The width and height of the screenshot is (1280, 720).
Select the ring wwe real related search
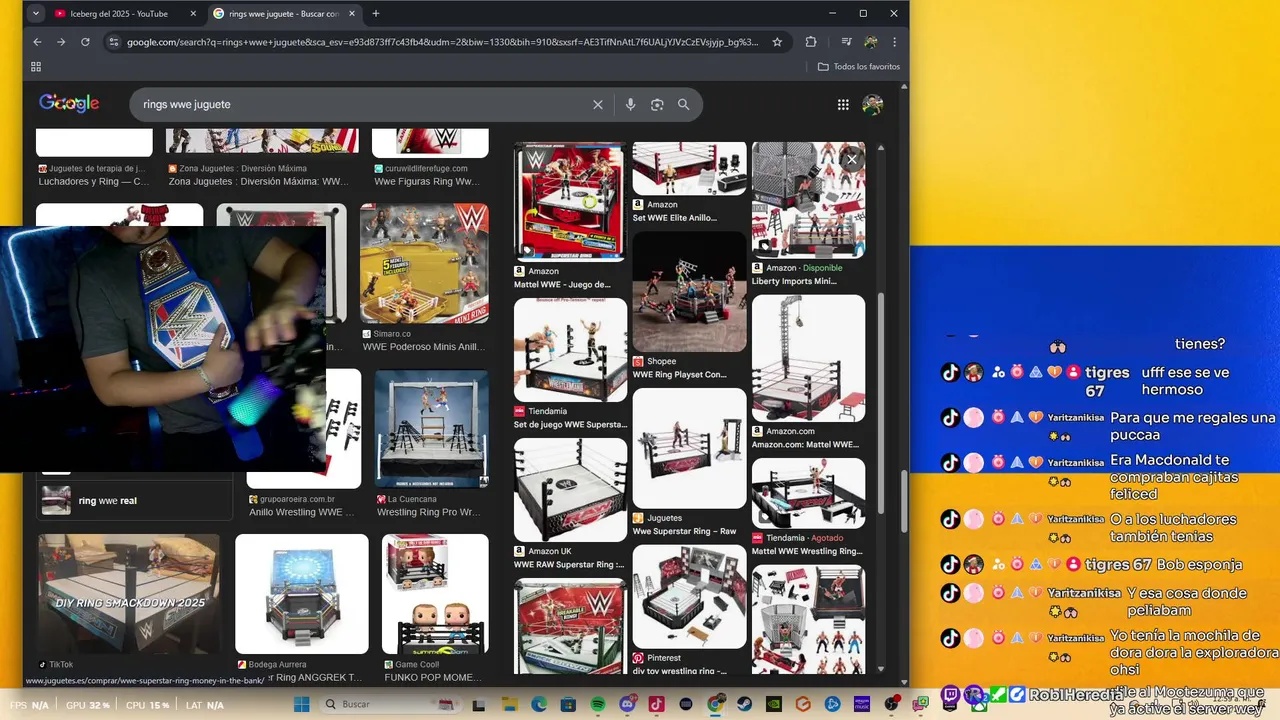click(x=134, y=500)
